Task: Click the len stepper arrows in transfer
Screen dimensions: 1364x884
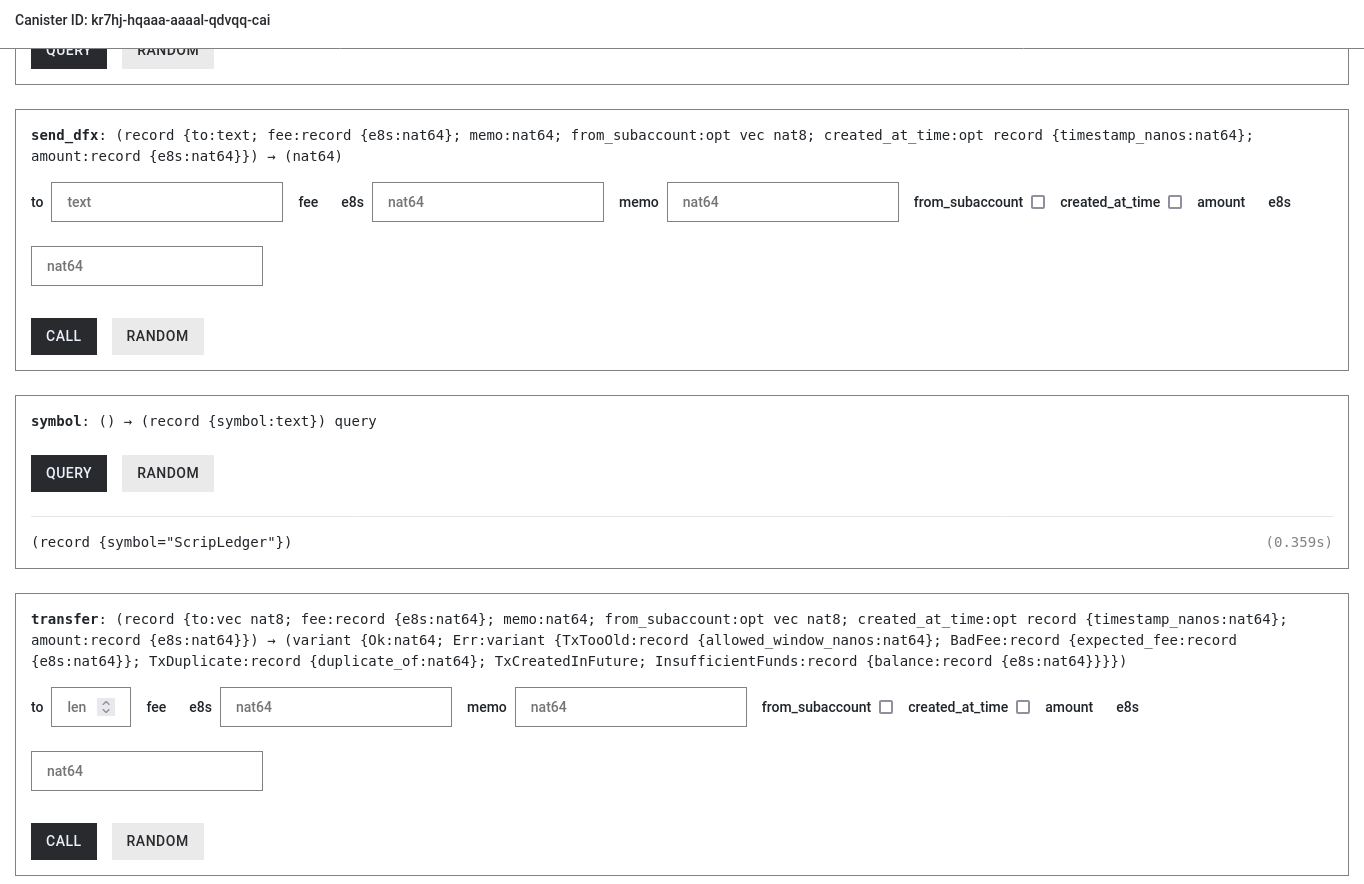Action: point(106,707)
